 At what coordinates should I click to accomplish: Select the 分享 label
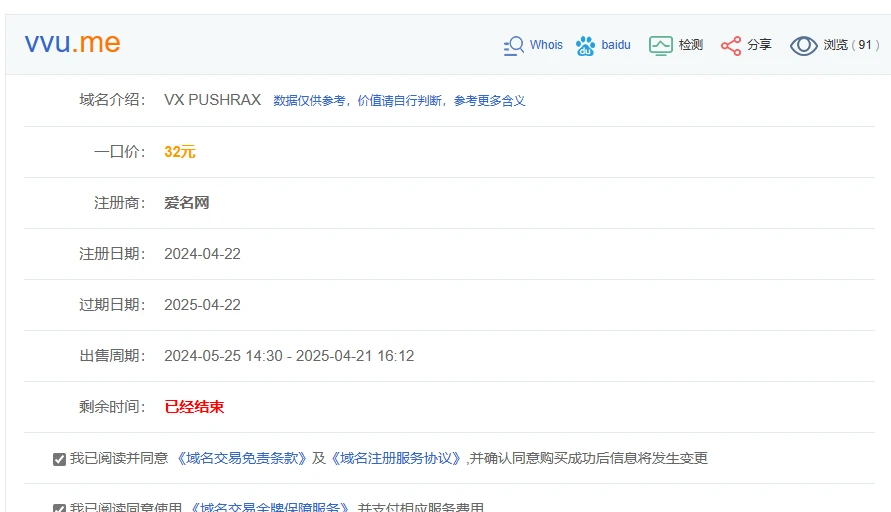click(759, 45)
